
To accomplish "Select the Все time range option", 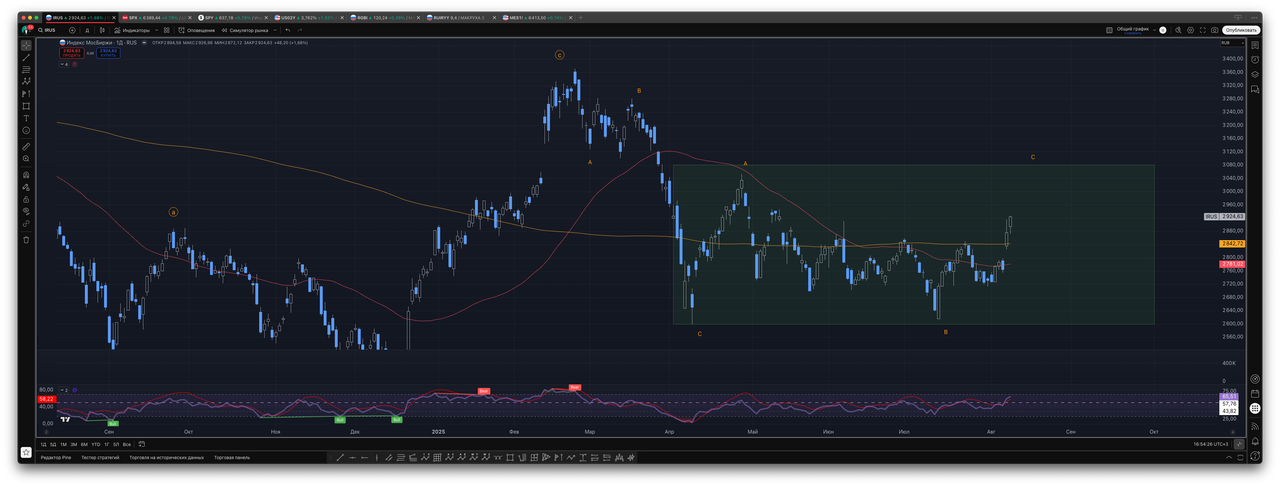I will [126, 444].
